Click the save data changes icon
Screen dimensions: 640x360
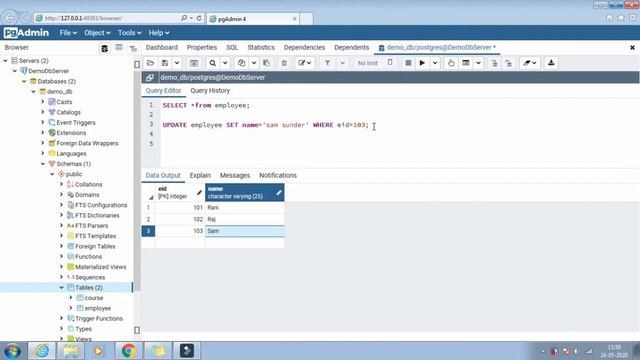pos(194,63)
